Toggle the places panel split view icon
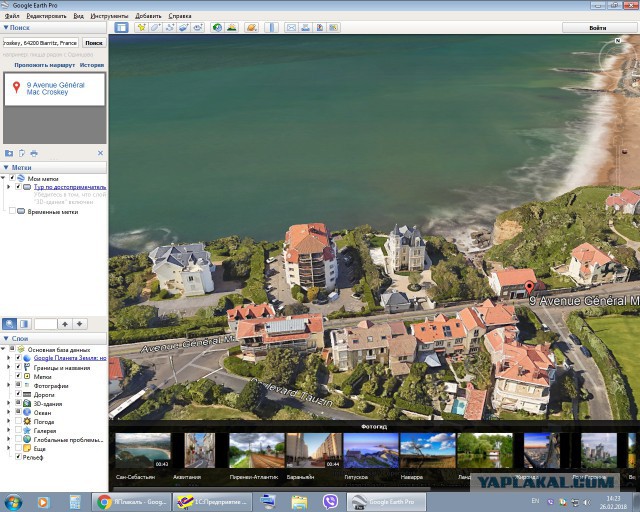 [24, 324]
